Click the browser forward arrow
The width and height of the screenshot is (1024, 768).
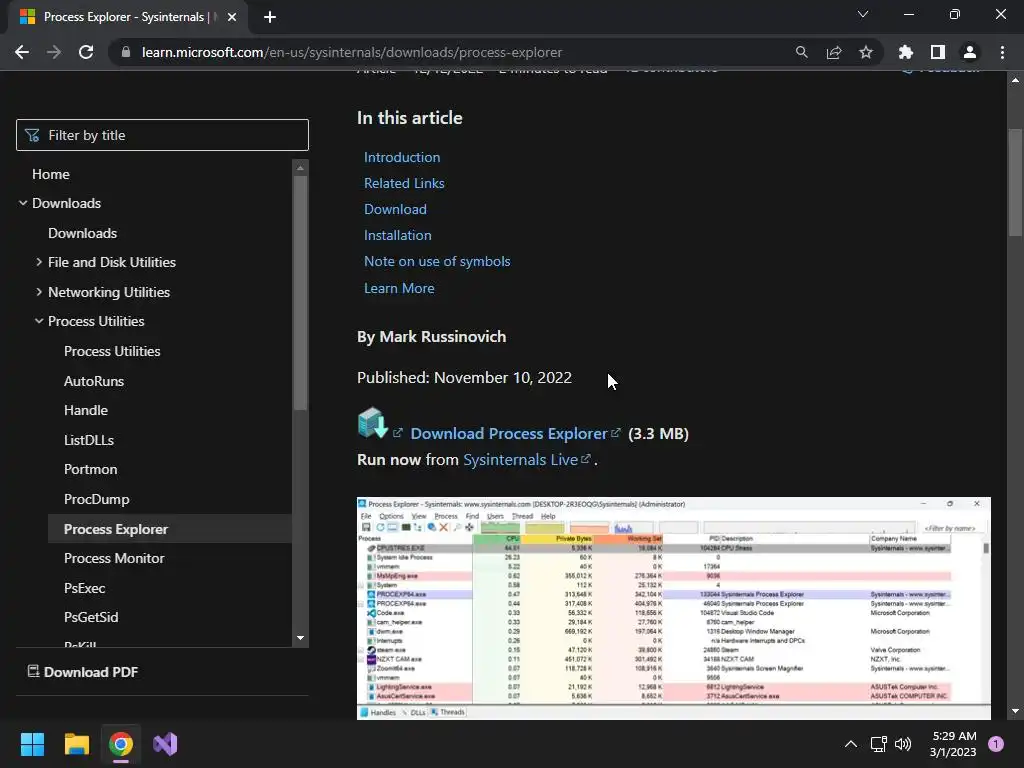tap(54, 52)
